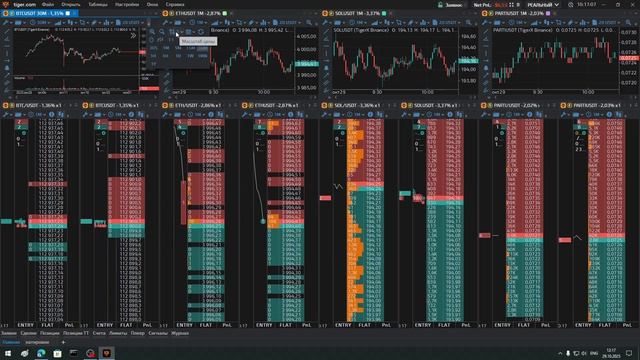Open the Таблицы menu

point(98,4)
